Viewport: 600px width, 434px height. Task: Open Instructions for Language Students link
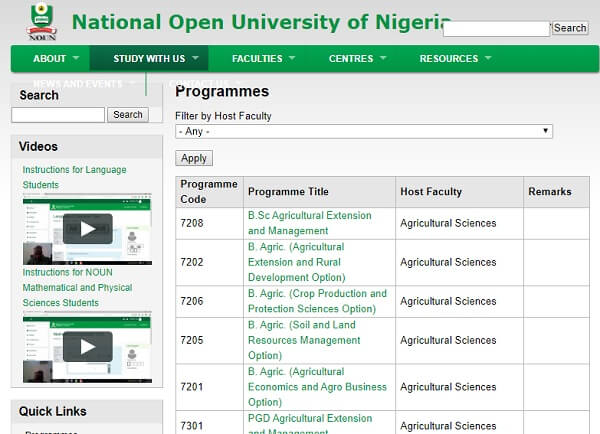click(74, 177)
